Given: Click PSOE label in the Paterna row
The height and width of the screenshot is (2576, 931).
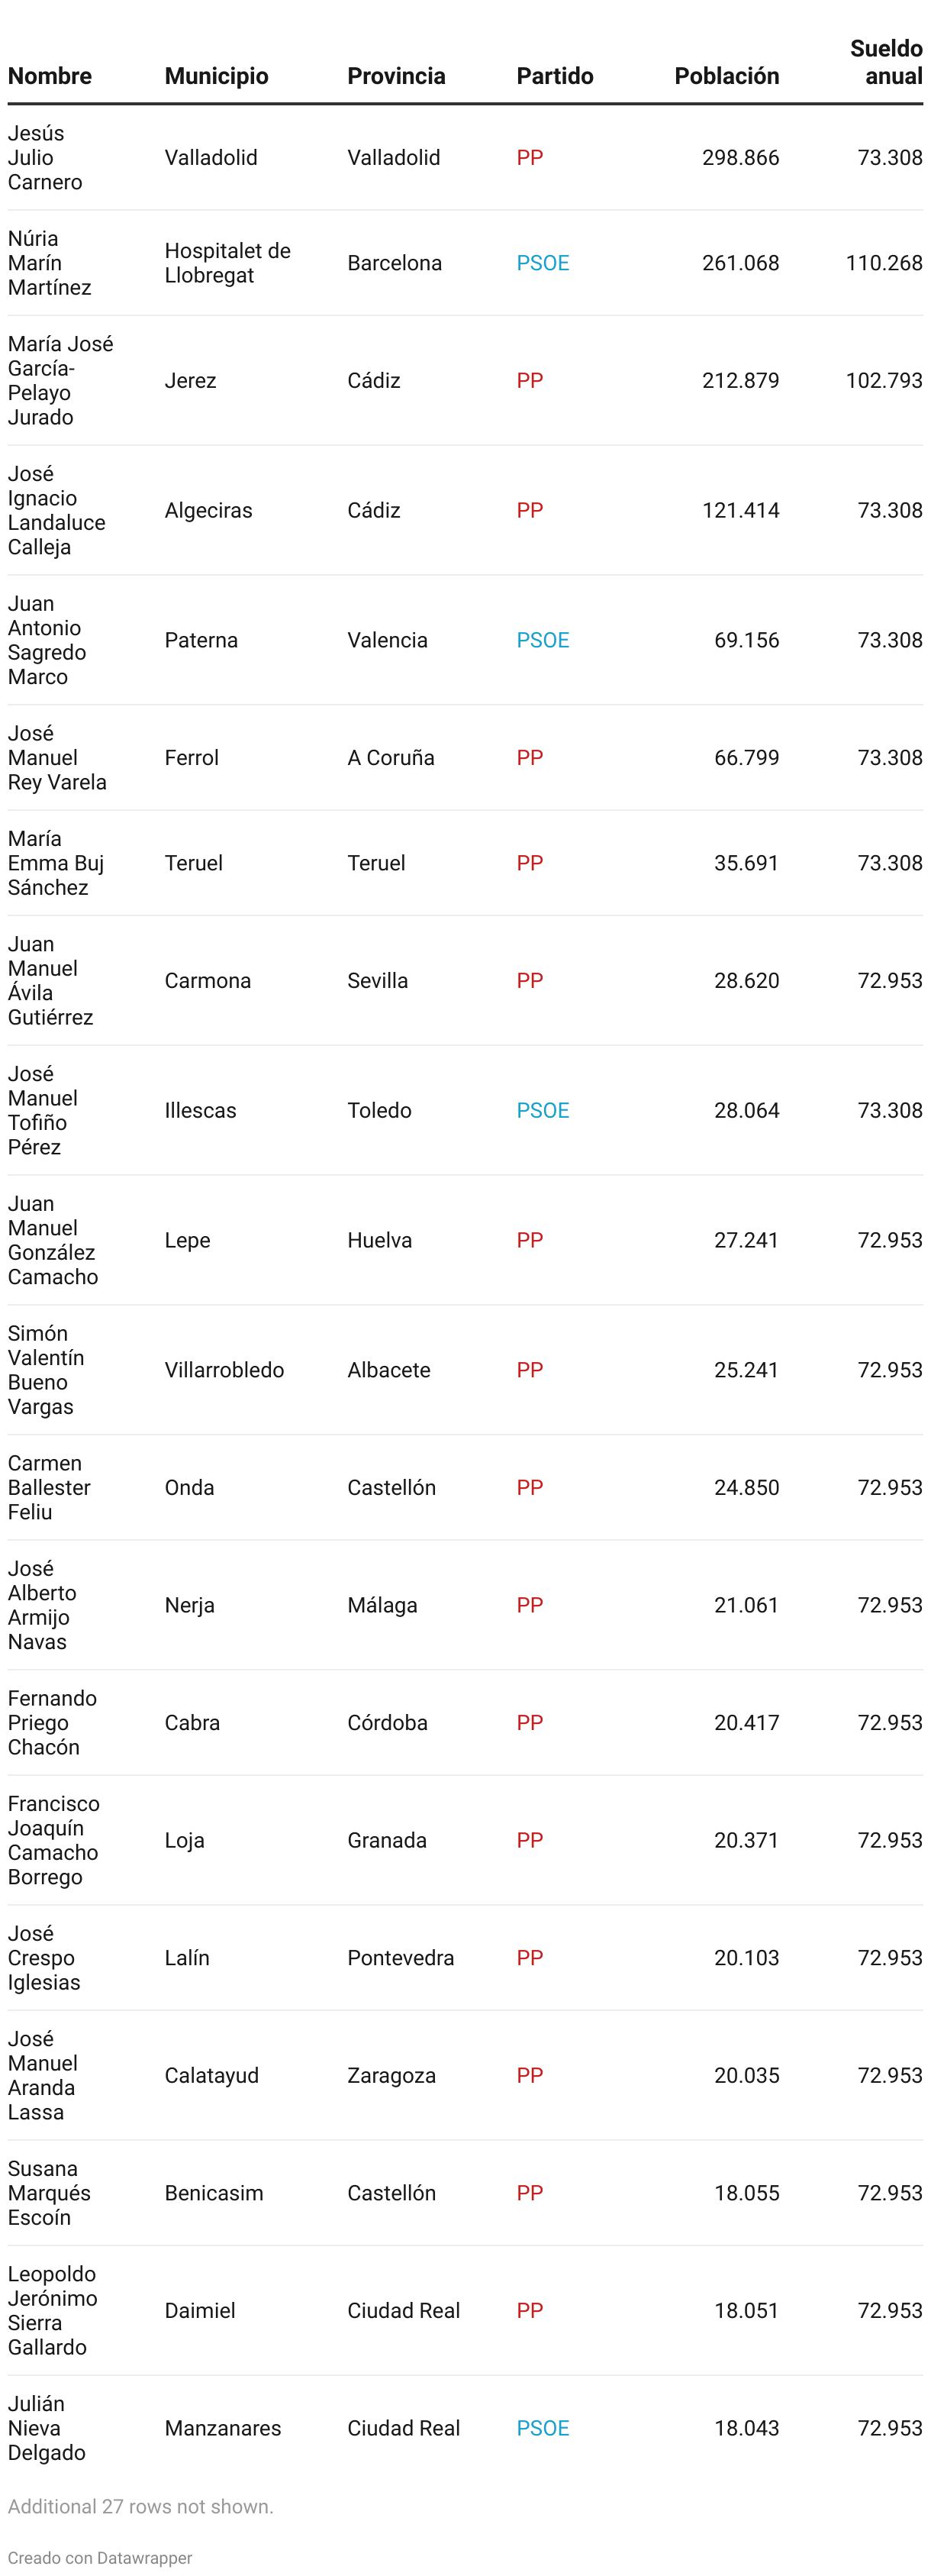Looking at the screenshot, I should click(x=543, y=640).
